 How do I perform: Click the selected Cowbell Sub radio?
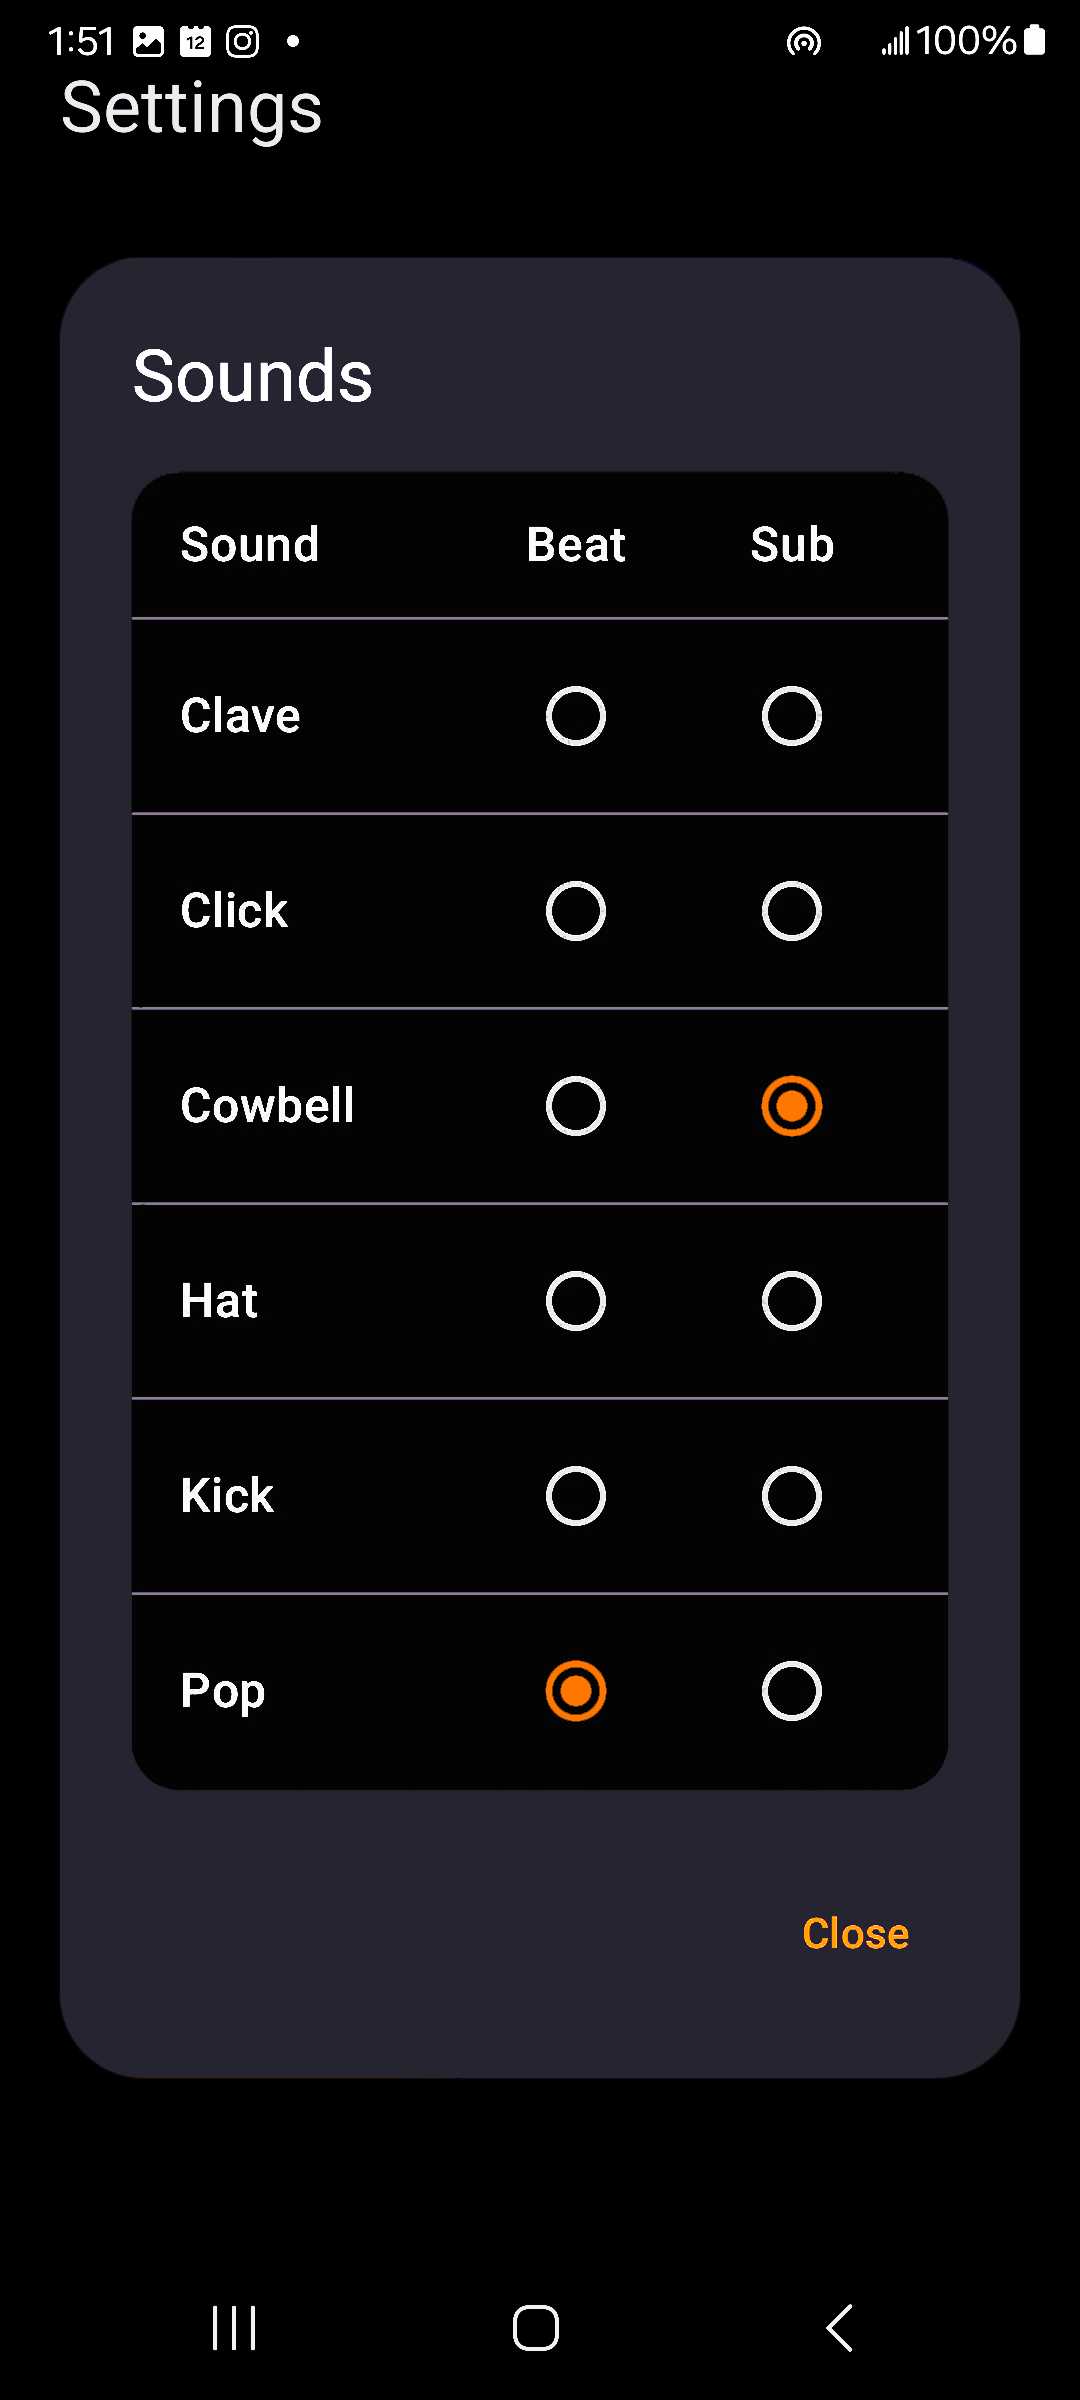tap(791, 1105)
